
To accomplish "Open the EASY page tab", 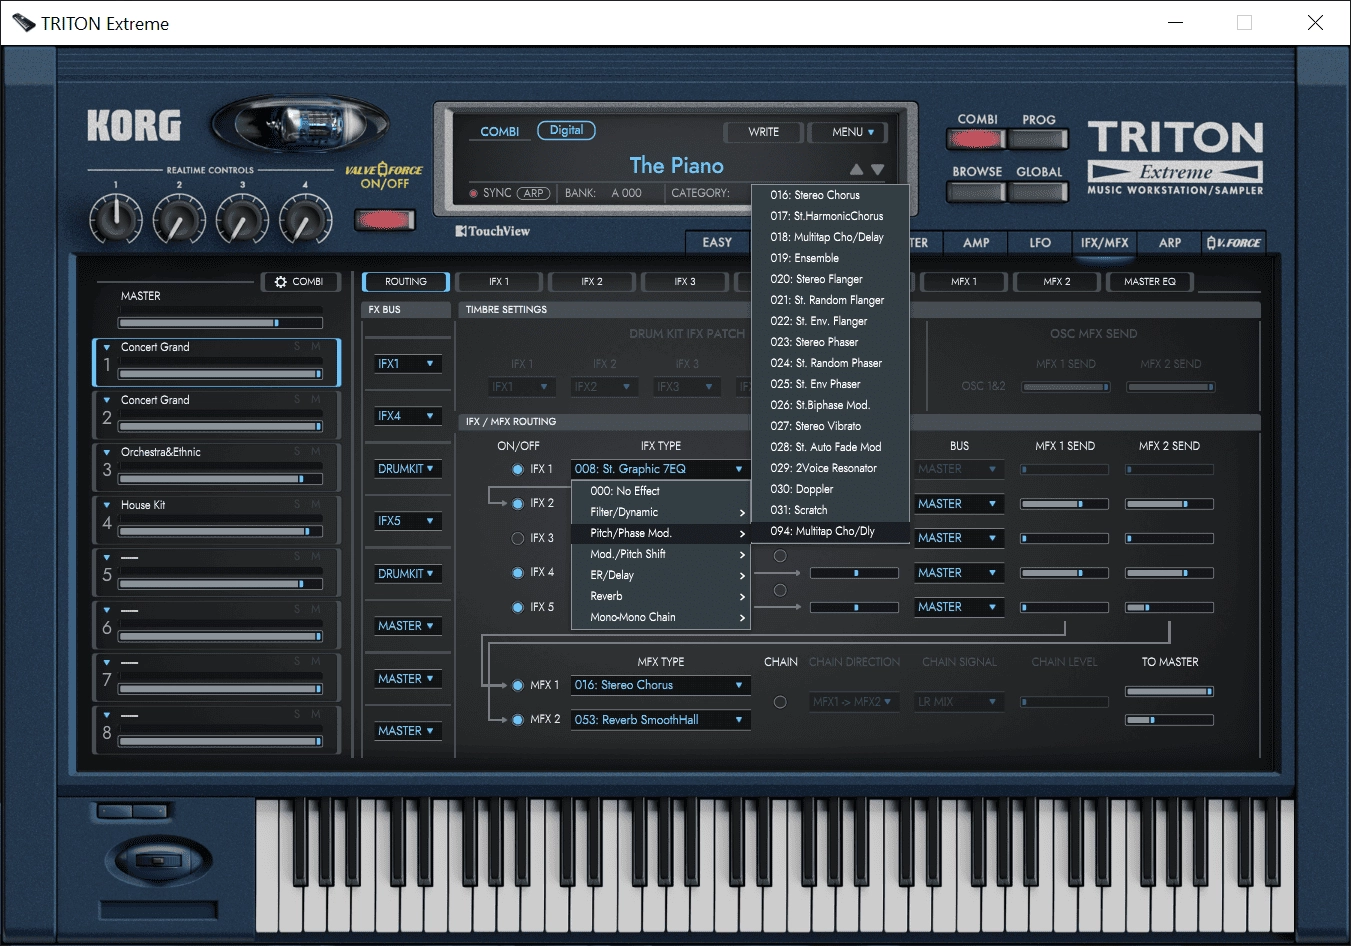I will pyautogui.click(x=717, y=243).
